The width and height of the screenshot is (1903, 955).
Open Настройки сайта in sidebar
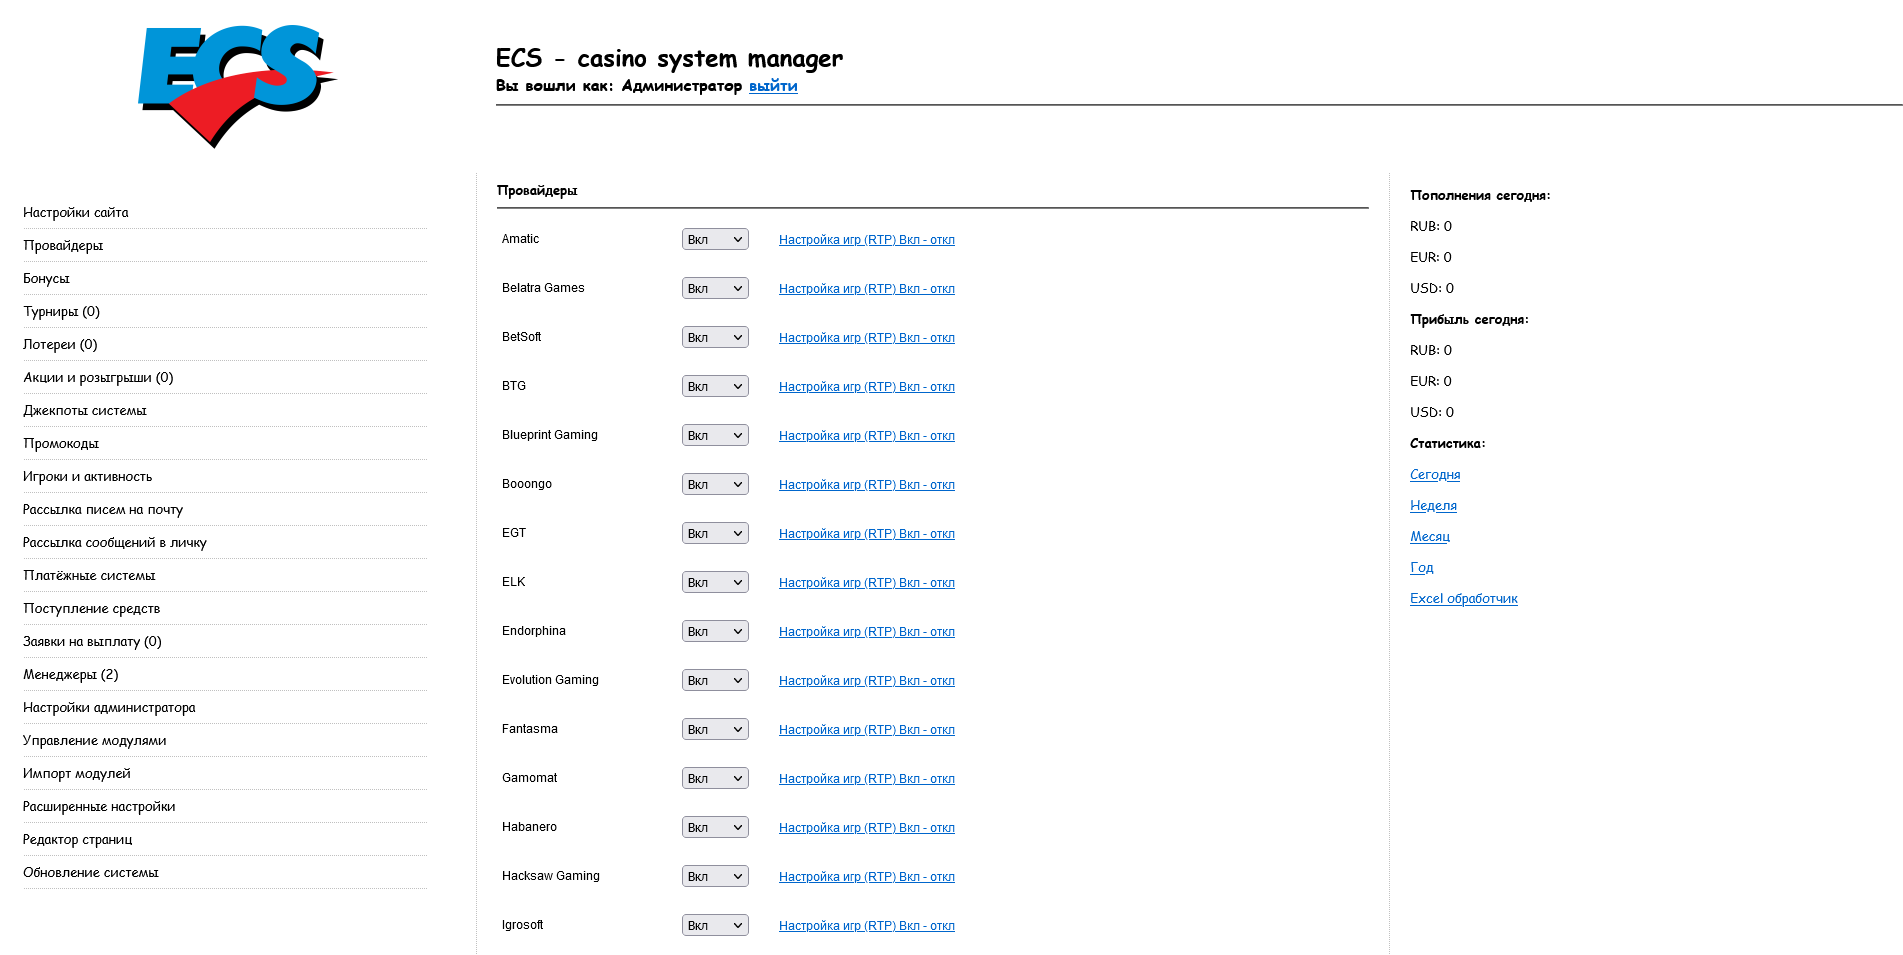pyautogui.click(x=76, y=213)
